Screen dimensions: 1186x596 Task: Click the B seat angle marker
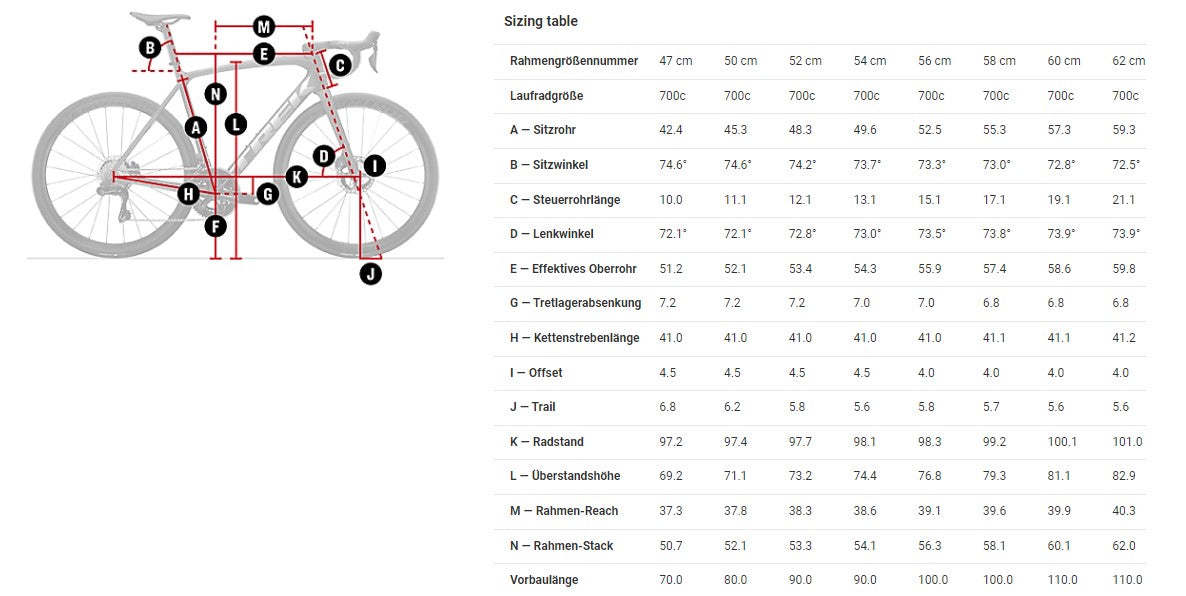coord(150,47)
